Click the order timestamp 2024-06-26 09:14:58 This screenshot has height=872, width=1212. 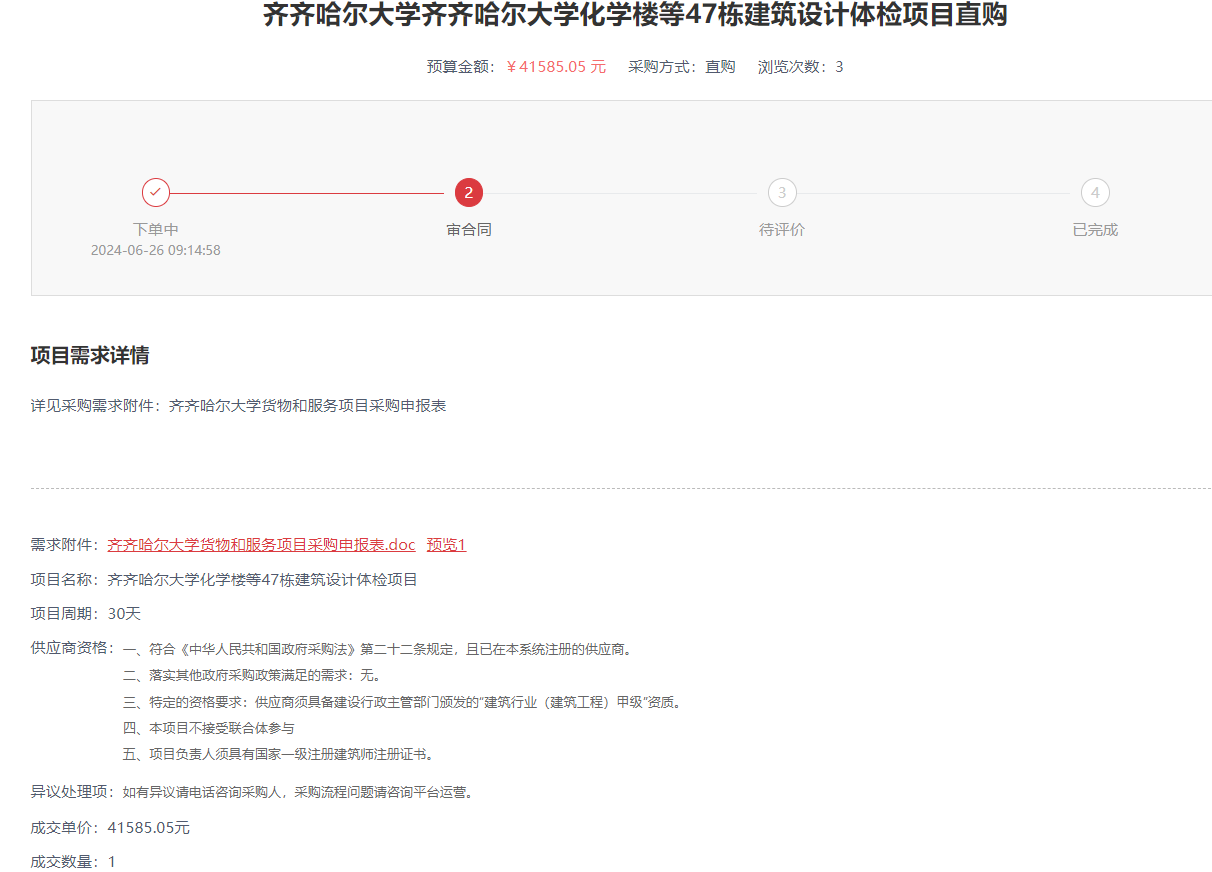coord(156,250)
